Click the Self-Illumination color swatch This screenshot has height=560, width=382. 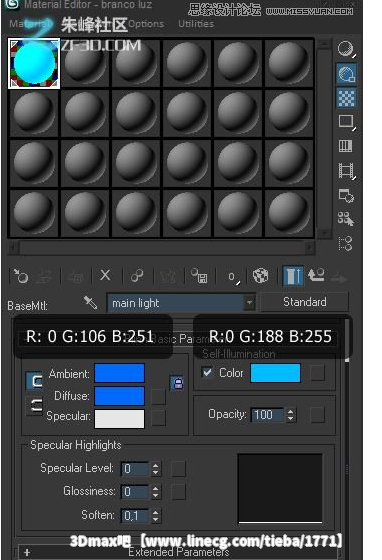point(275,373)
